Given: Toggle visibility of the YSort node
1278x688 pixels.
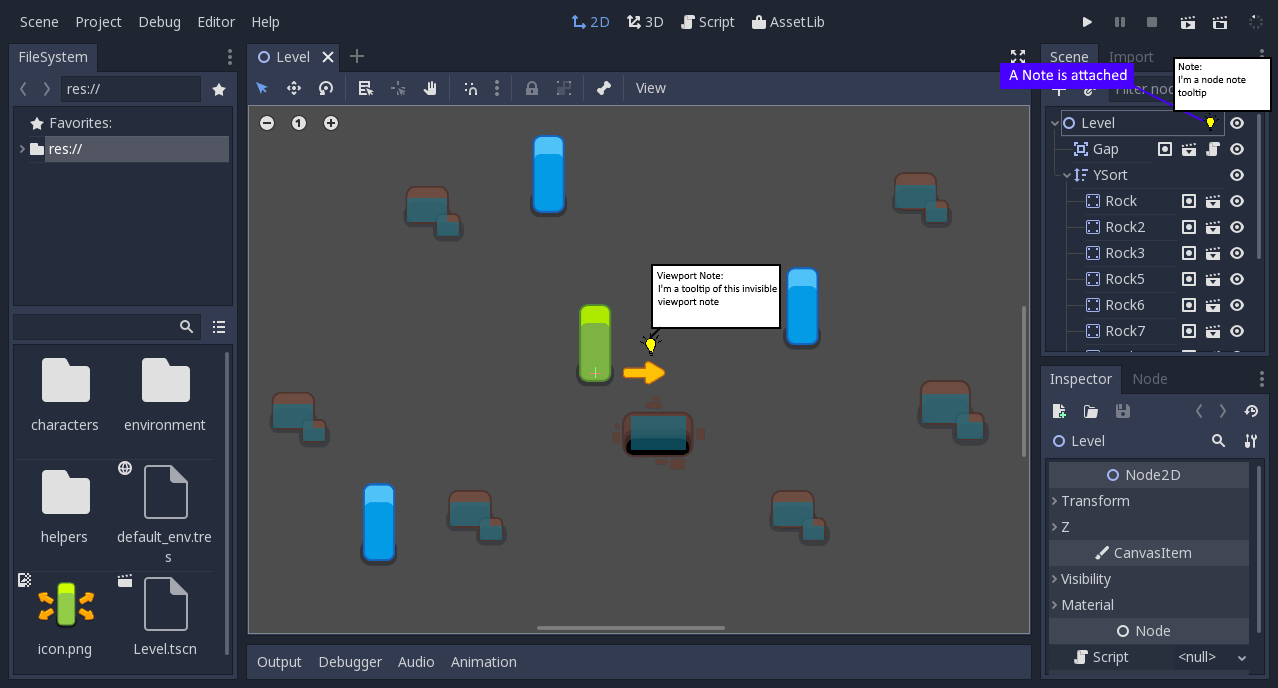Looking at the screenshot, I should (1237, 174).
